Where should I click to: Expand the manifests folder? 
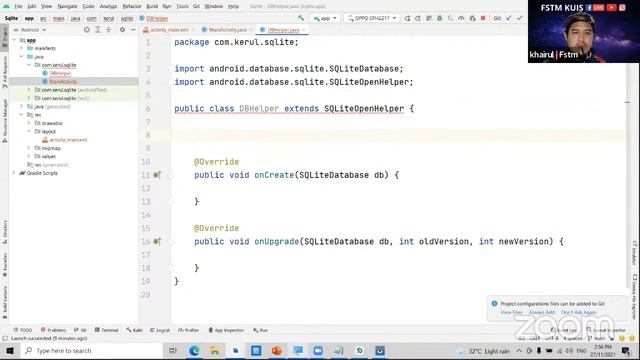[x=22, y=48]
